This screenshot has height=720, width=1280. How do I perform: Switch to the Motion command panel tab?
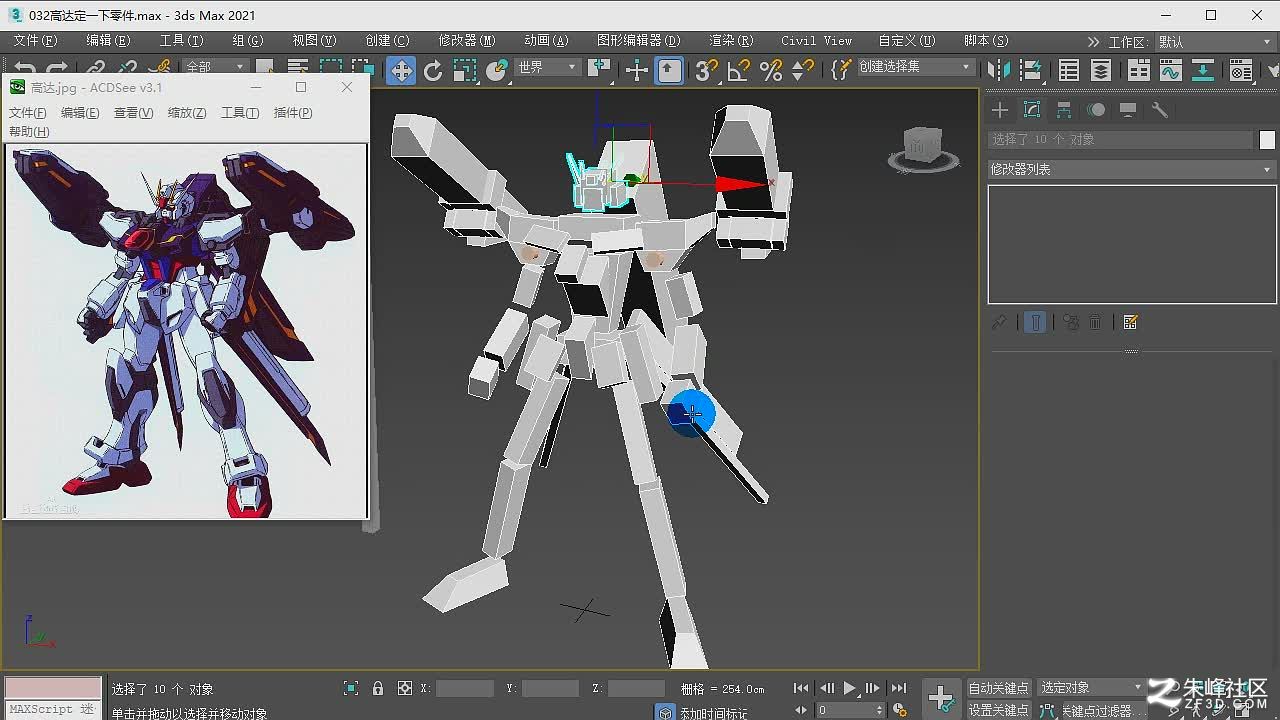tap(1097, 110)
